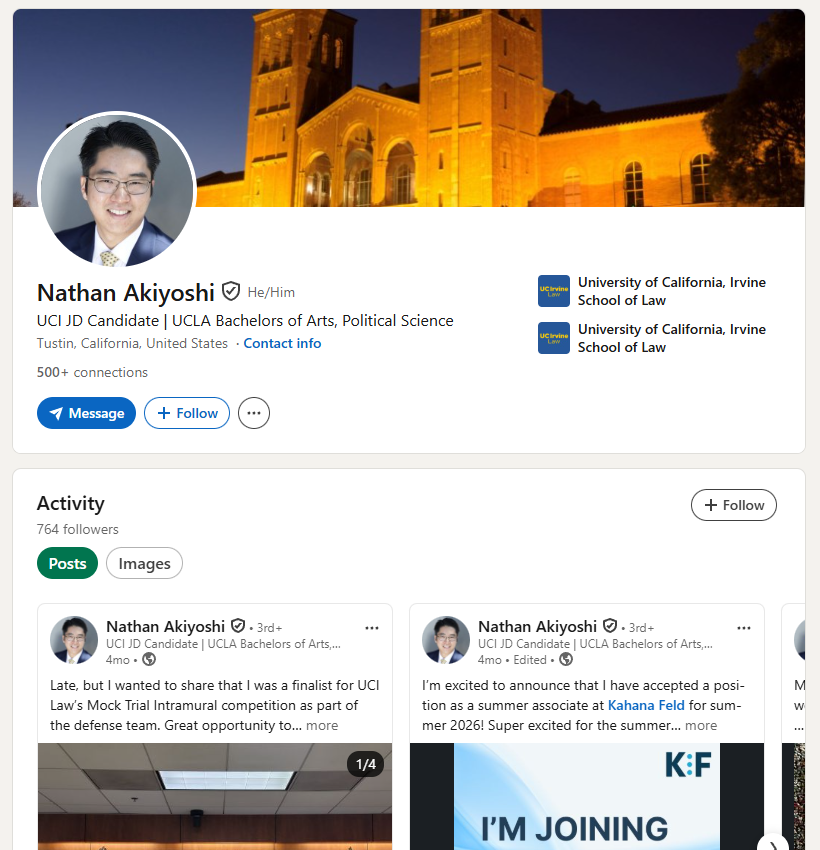820x850 pixels.
Task: Open the Contact info link
Action: tap(282, 343)
